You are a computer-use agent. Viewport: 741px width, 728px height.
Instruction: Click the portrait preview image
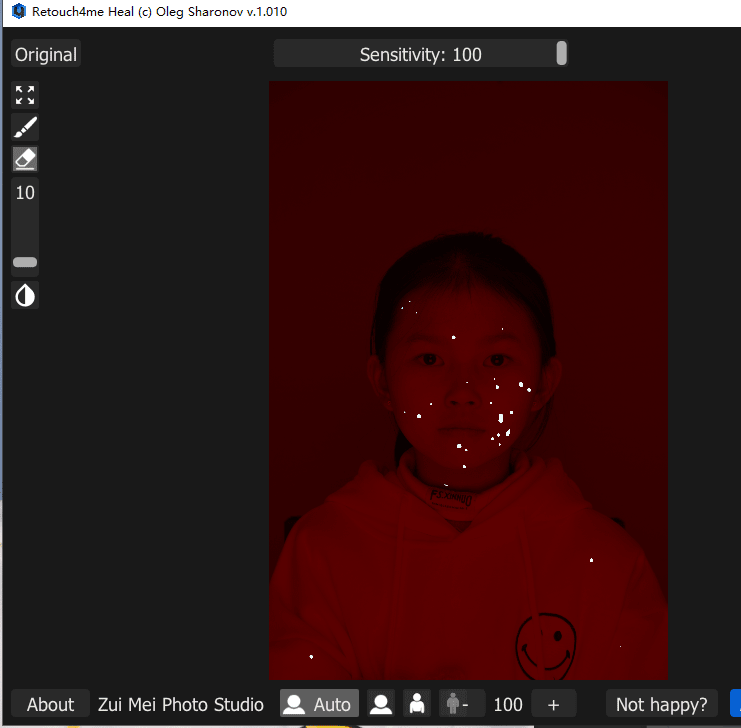click(x=468, y=381)
